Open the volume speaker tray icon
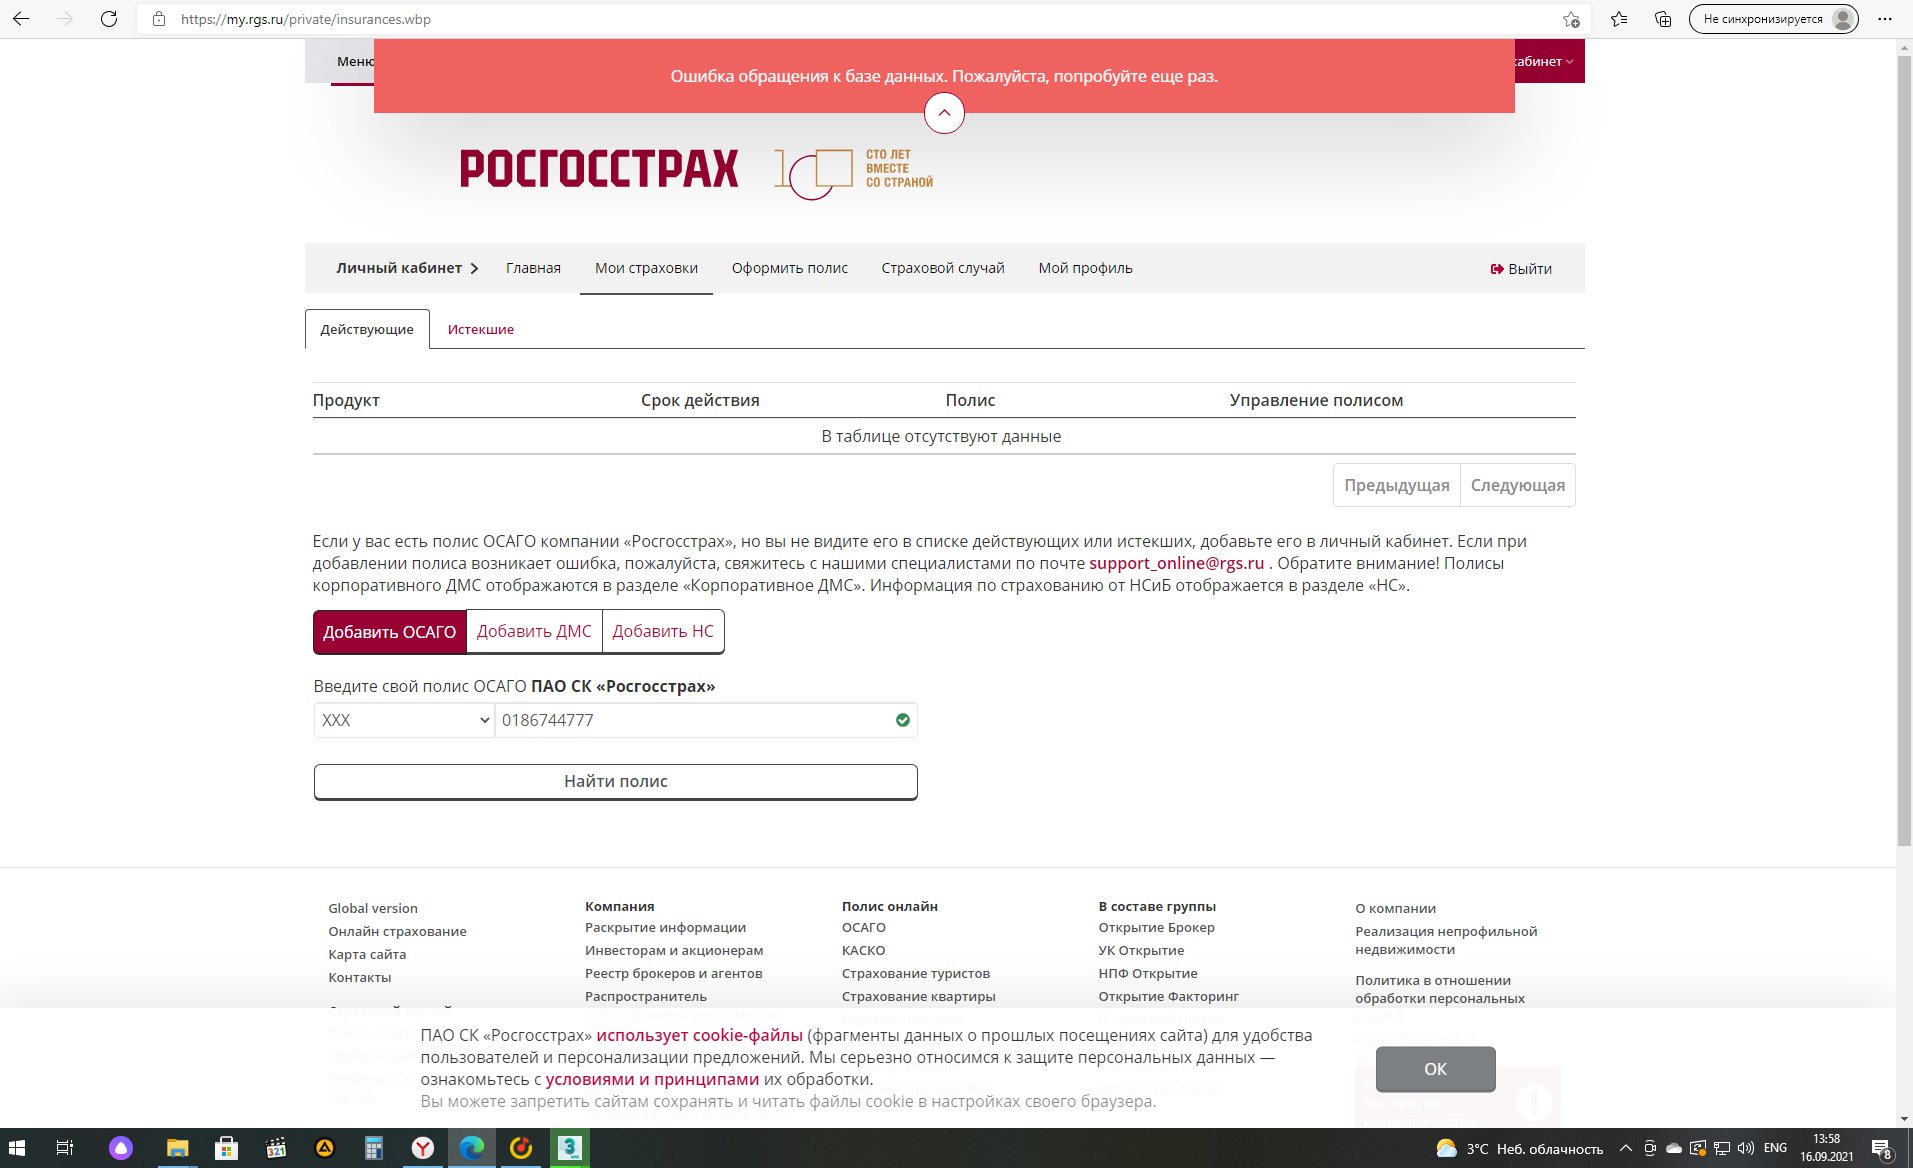This screenshot has height=1168, width=1913. point(1746,1148)
